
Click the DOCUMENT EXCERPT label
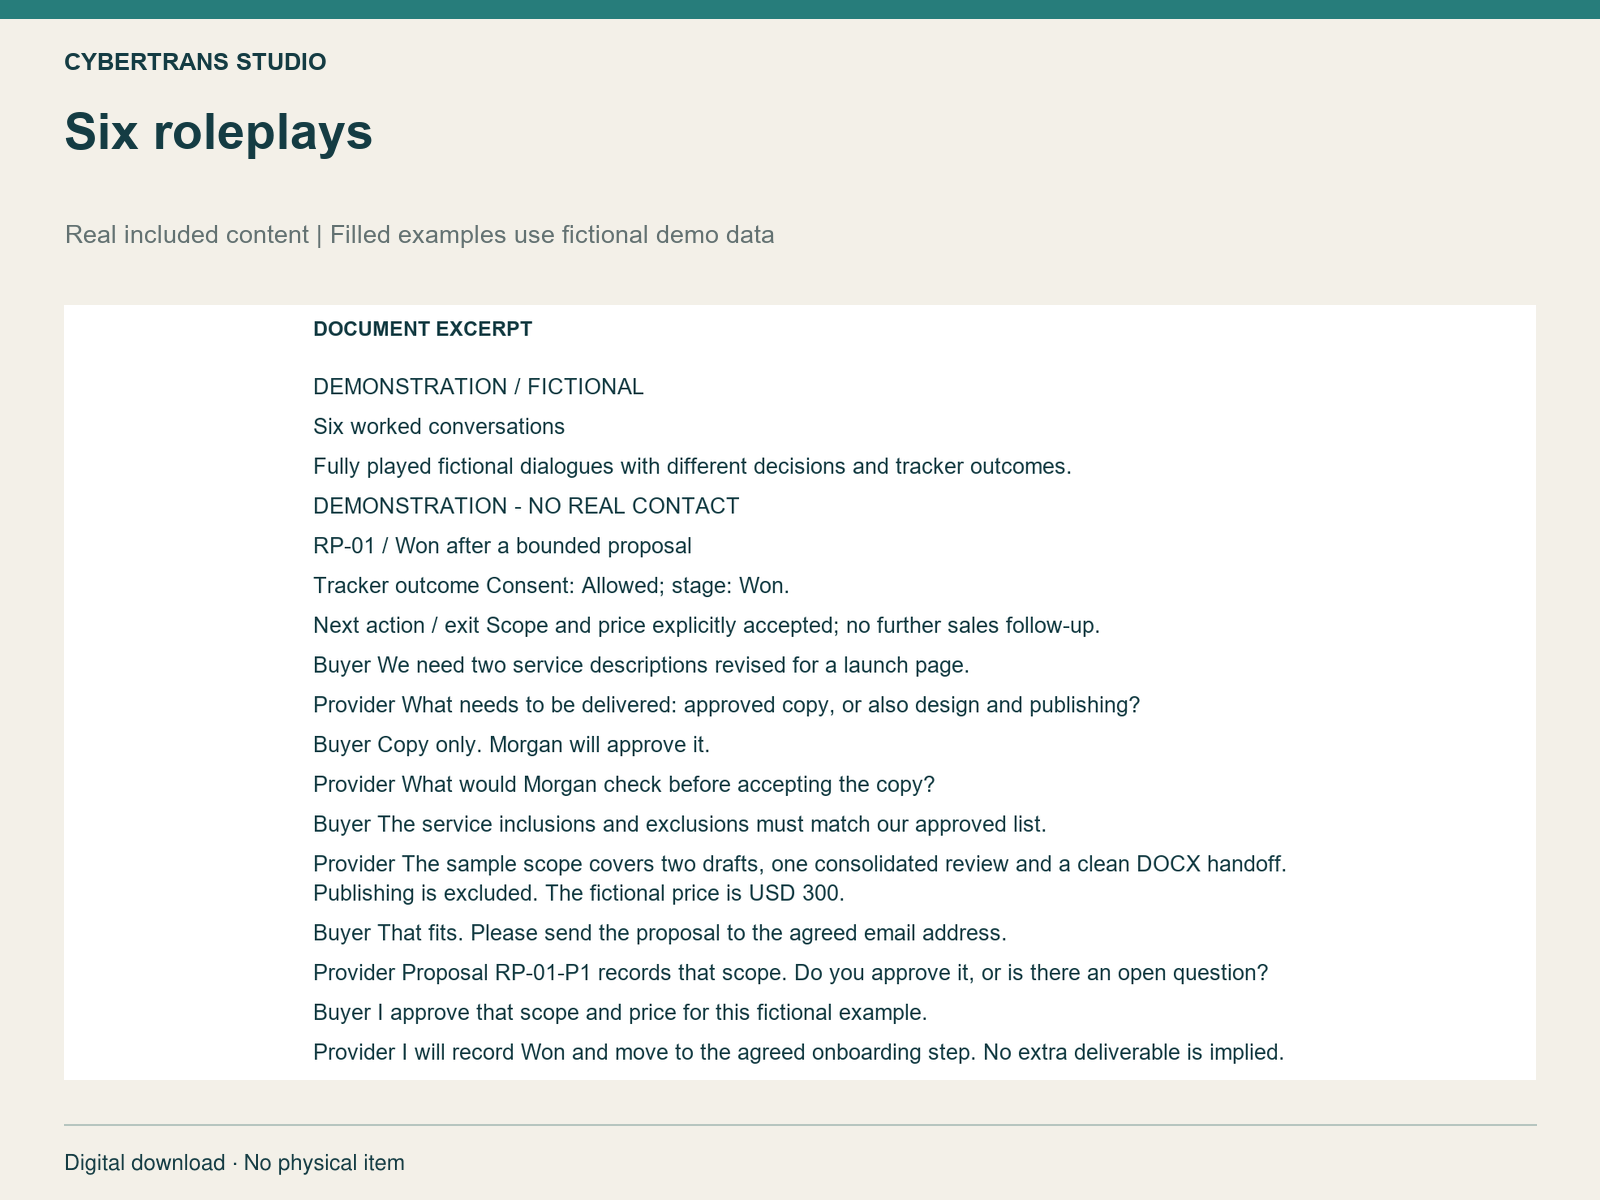pyautogui.click(x=422, y=329)
